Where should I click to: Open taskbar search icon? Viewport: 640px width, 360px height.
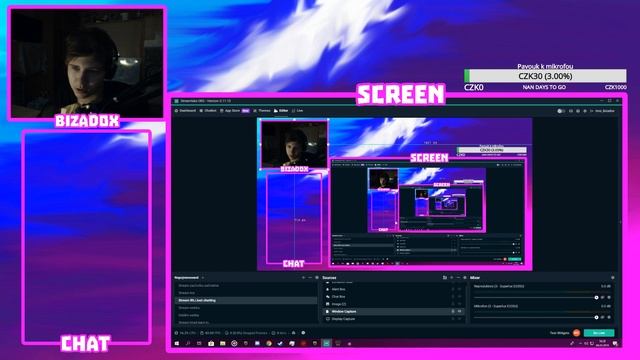point(188,344)
